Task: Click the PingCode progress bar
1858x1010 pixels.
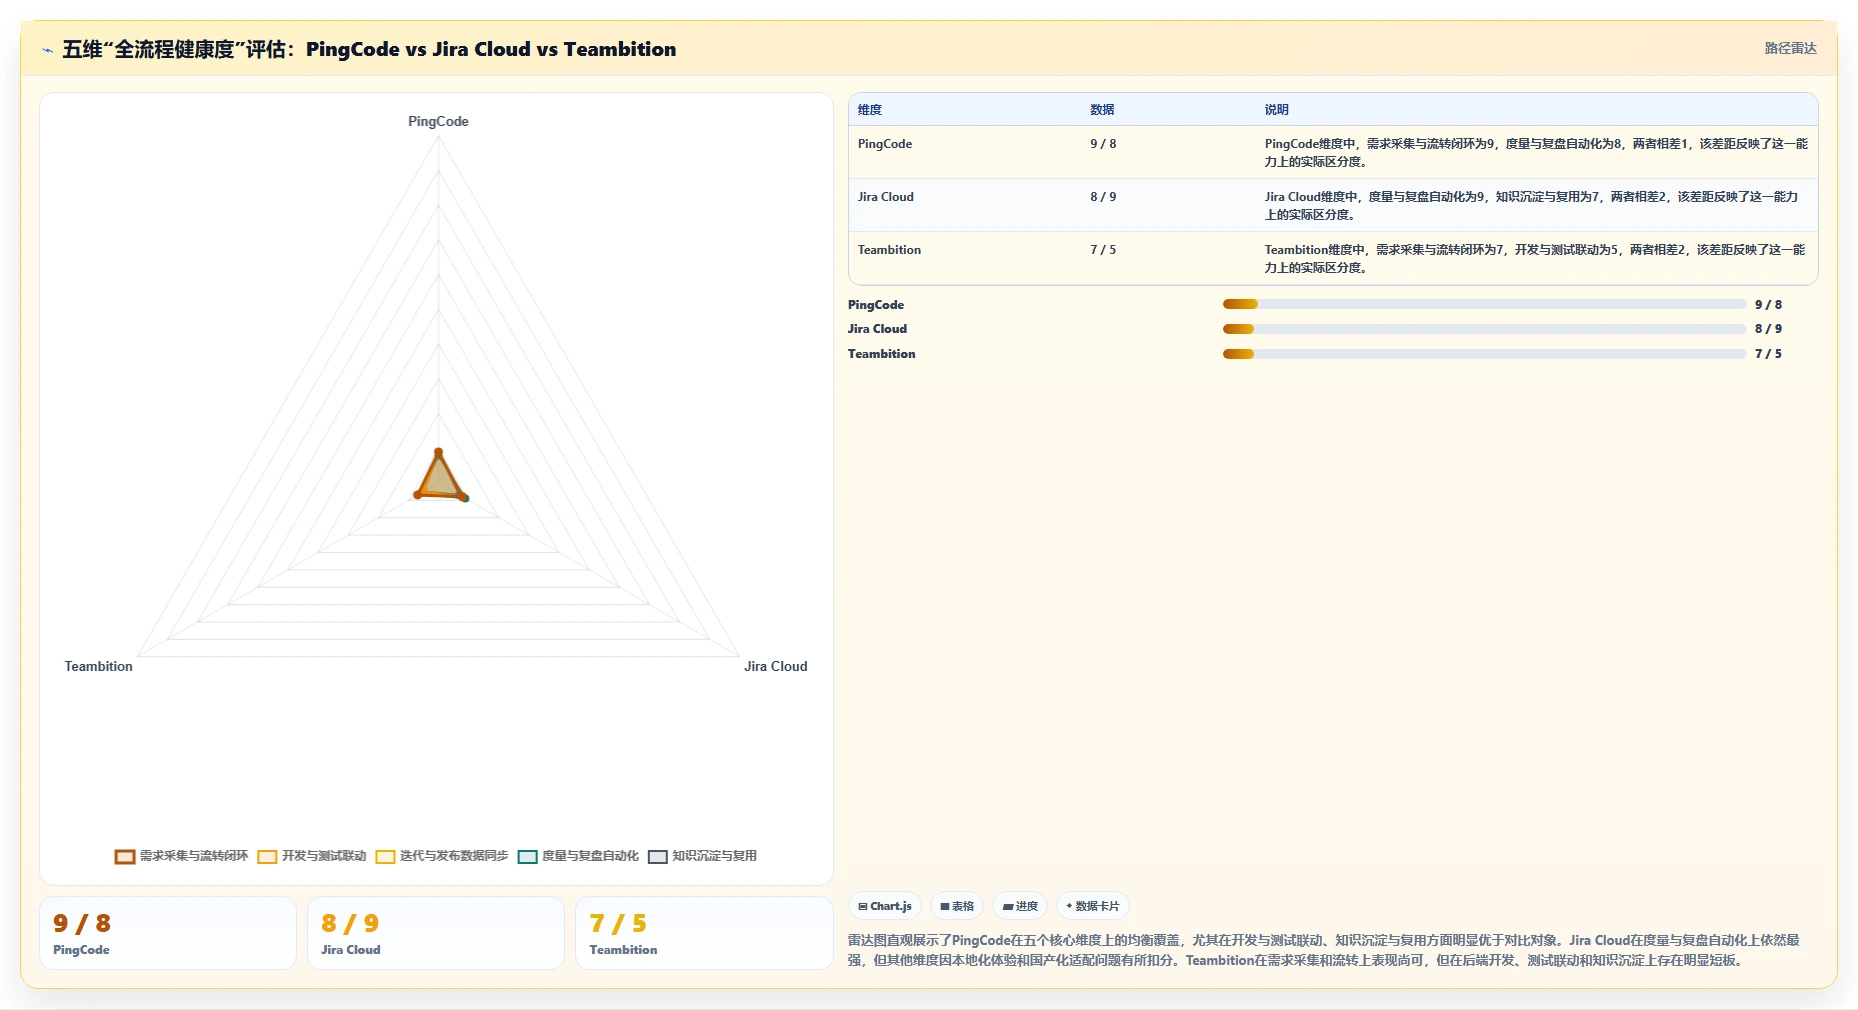Action: [x=1484, y=304]
